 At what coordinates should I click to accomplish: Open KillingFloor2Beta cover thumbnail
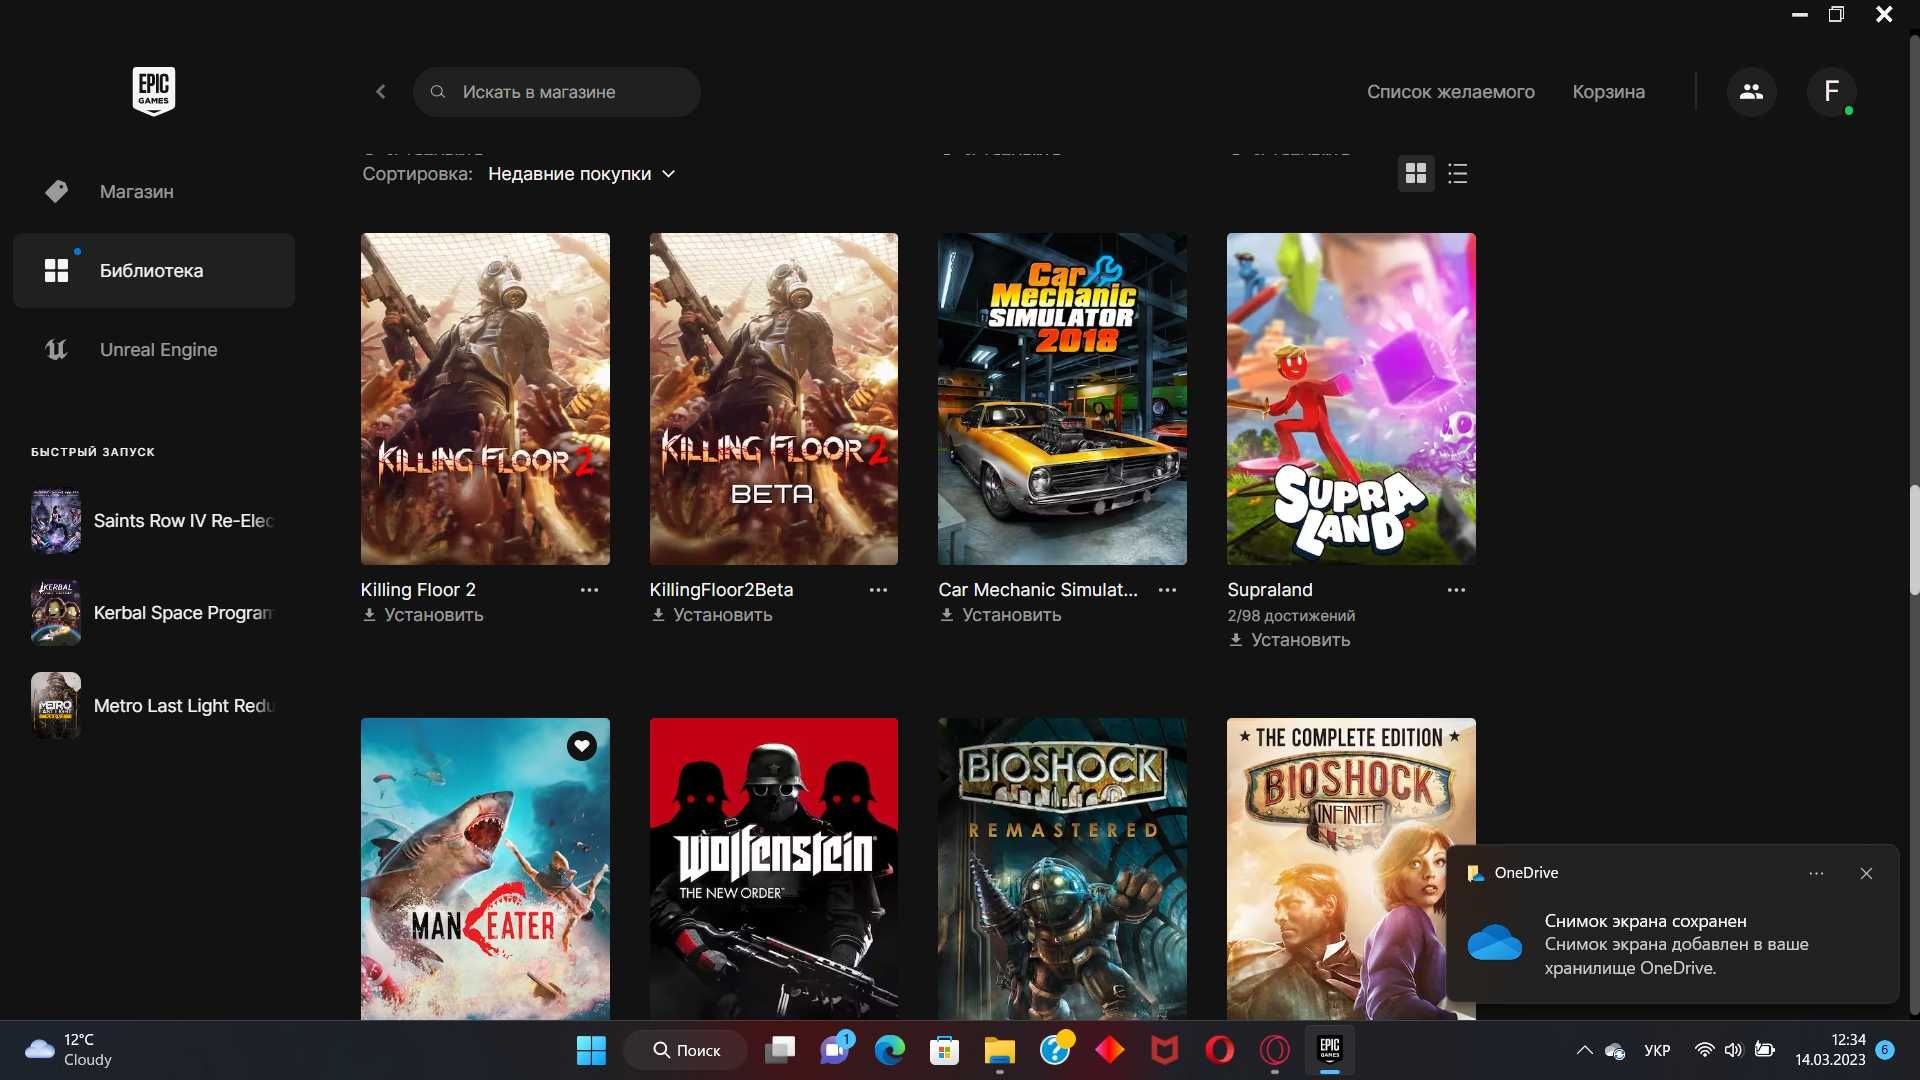tap(774, 399)
